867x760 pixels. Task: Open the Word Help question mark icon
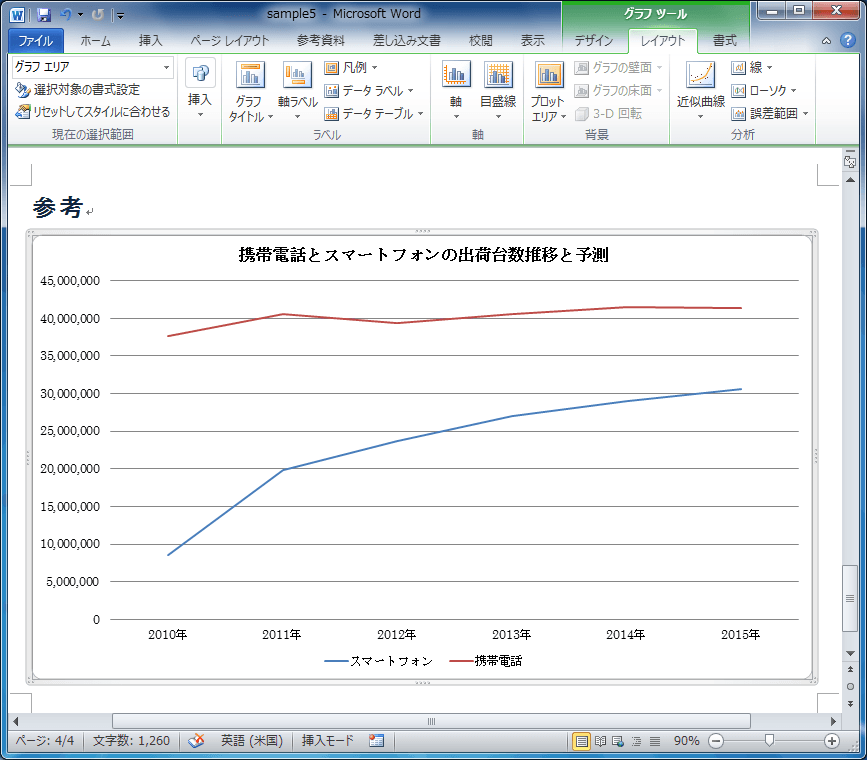pyautogui.click(x=848, y=40)
